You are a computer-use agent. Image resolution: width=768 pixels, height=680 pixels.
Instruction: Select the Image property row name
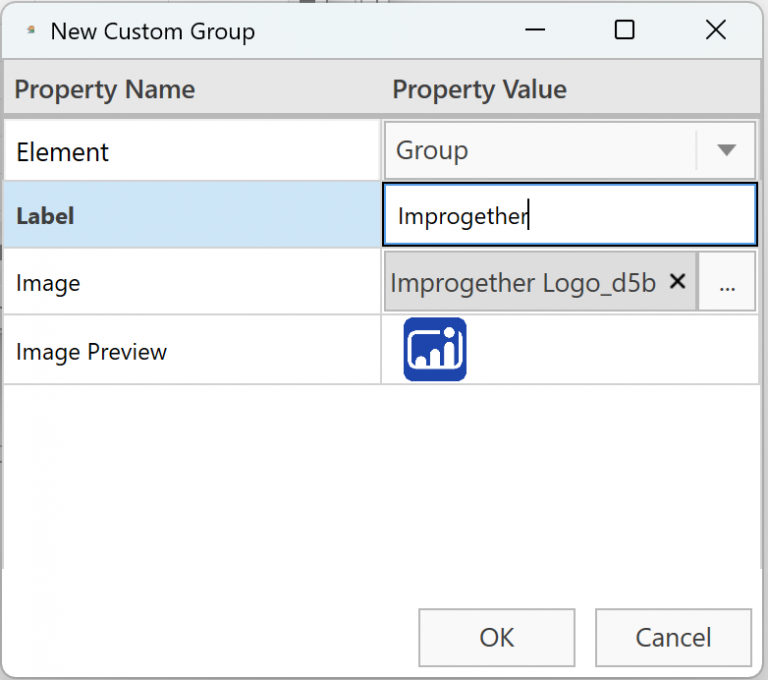coord(48,284)
